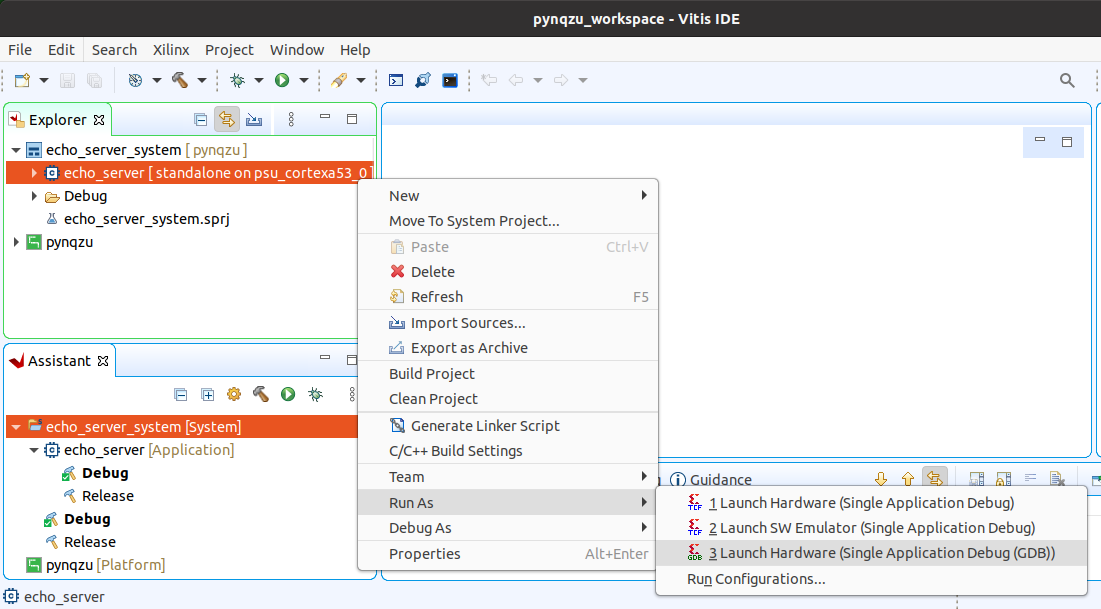The image size is (1101, 609).
Task: Expand all in Assistant panel
Action: 207,395
